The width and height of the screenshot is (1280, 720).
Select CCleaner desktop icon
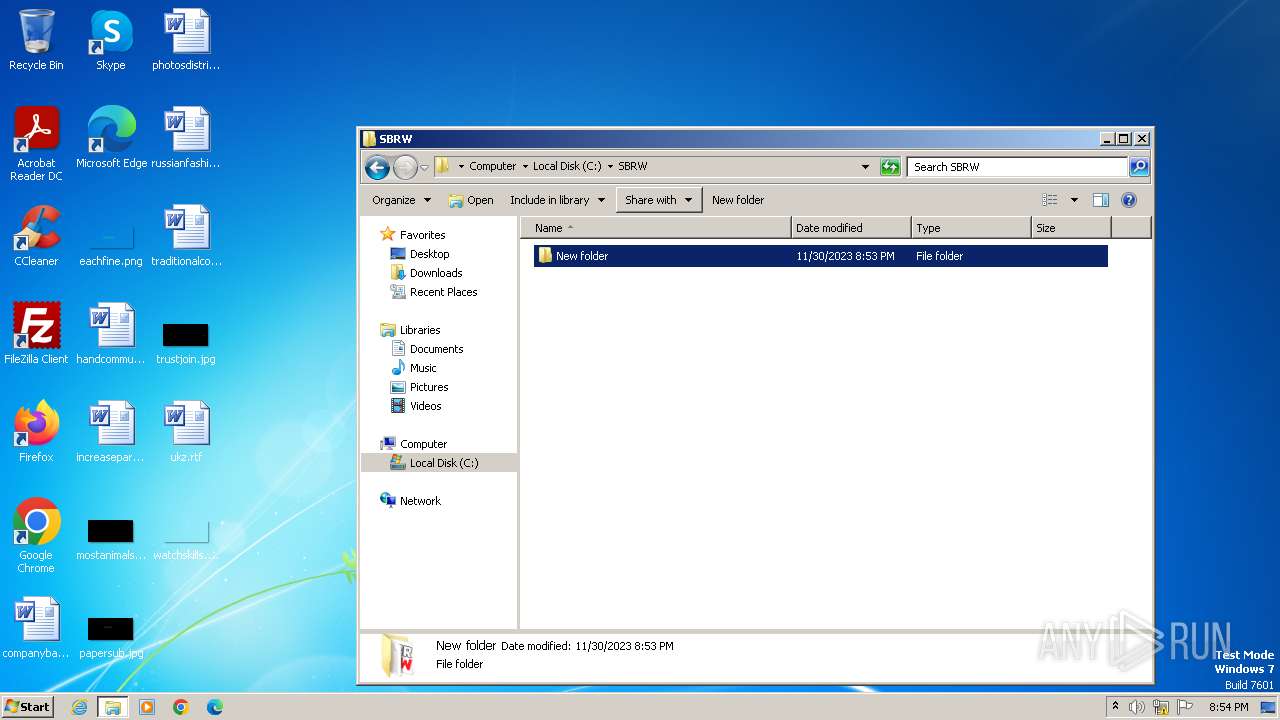(x=36, y=236)
